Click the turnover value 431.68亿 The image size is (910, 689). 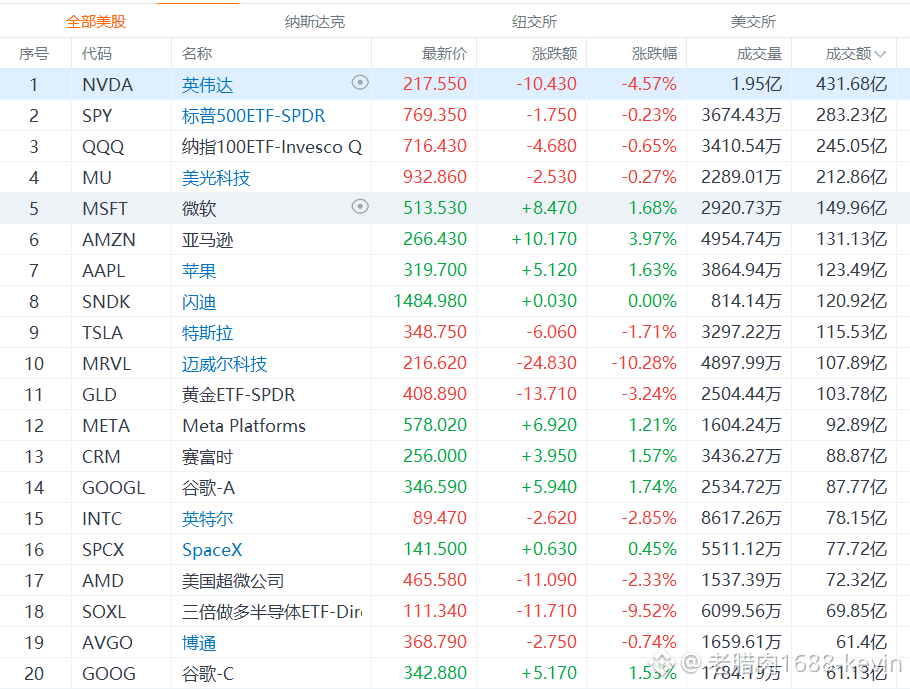(x=851, y=84)
